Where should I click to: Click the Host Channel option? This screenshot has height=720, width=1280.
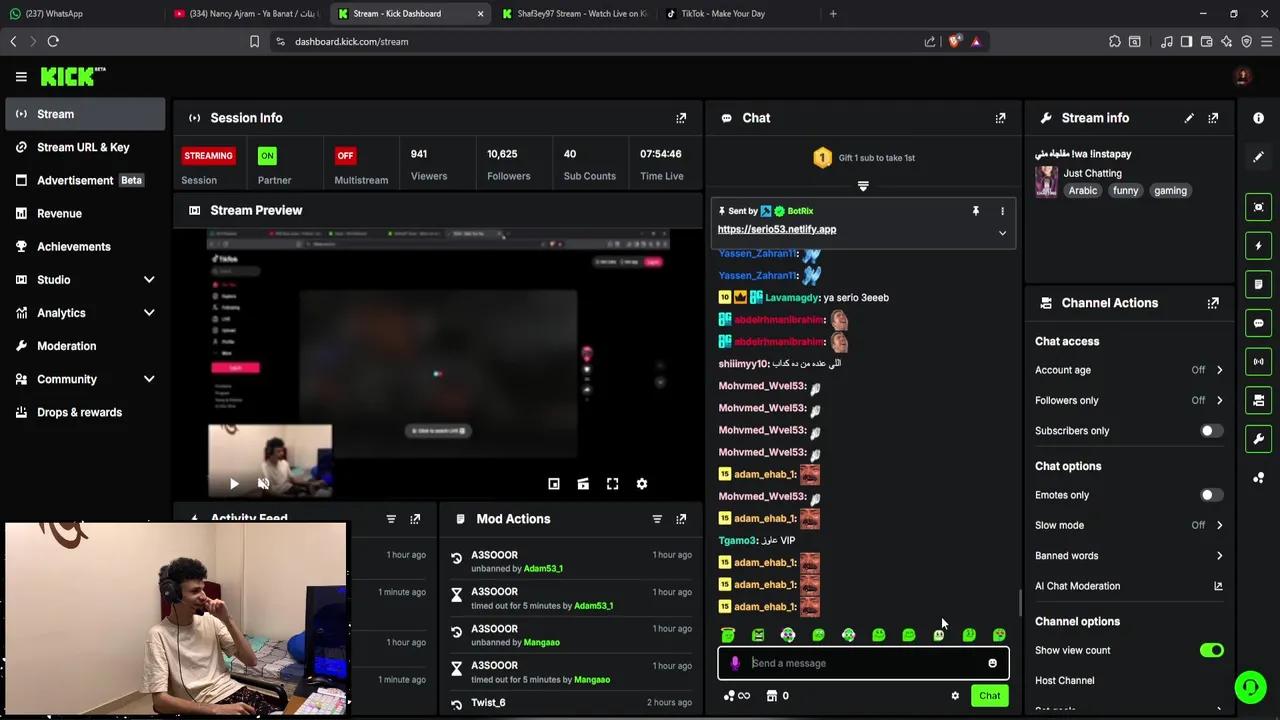coord(1065,681)
